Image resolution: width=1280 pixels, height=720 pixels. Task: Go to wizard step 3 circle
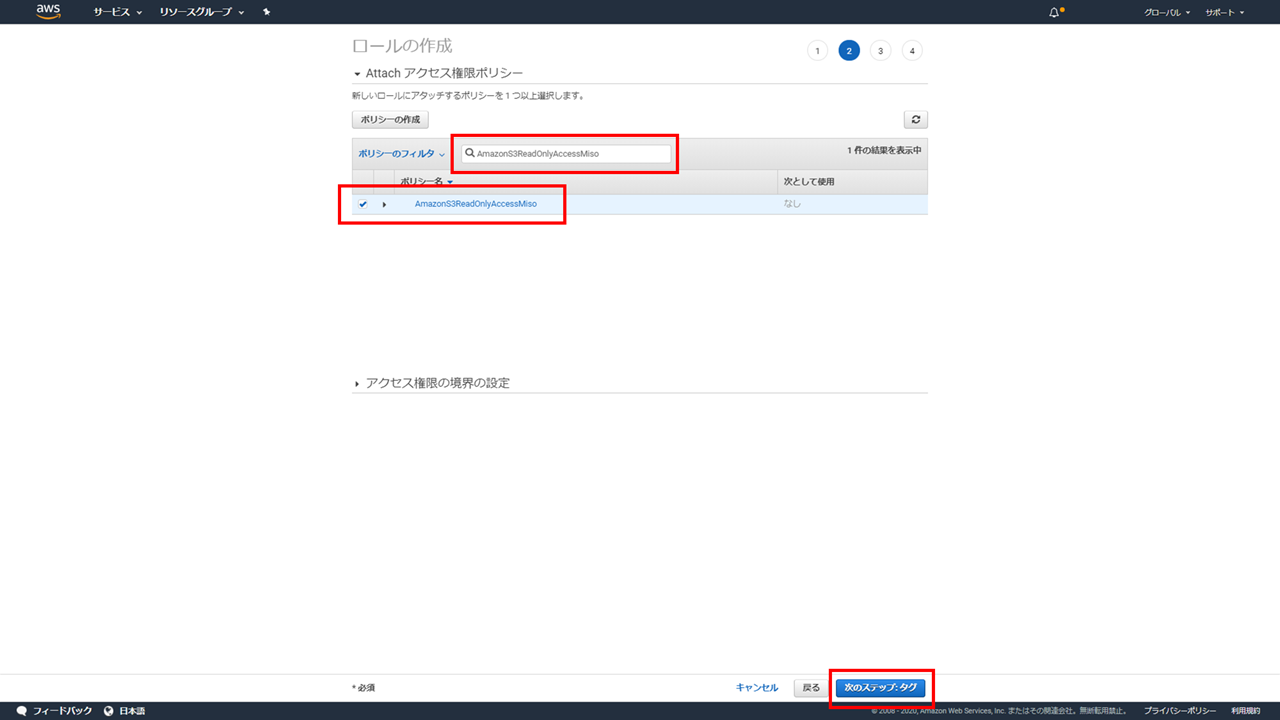(x=880, y=51)
